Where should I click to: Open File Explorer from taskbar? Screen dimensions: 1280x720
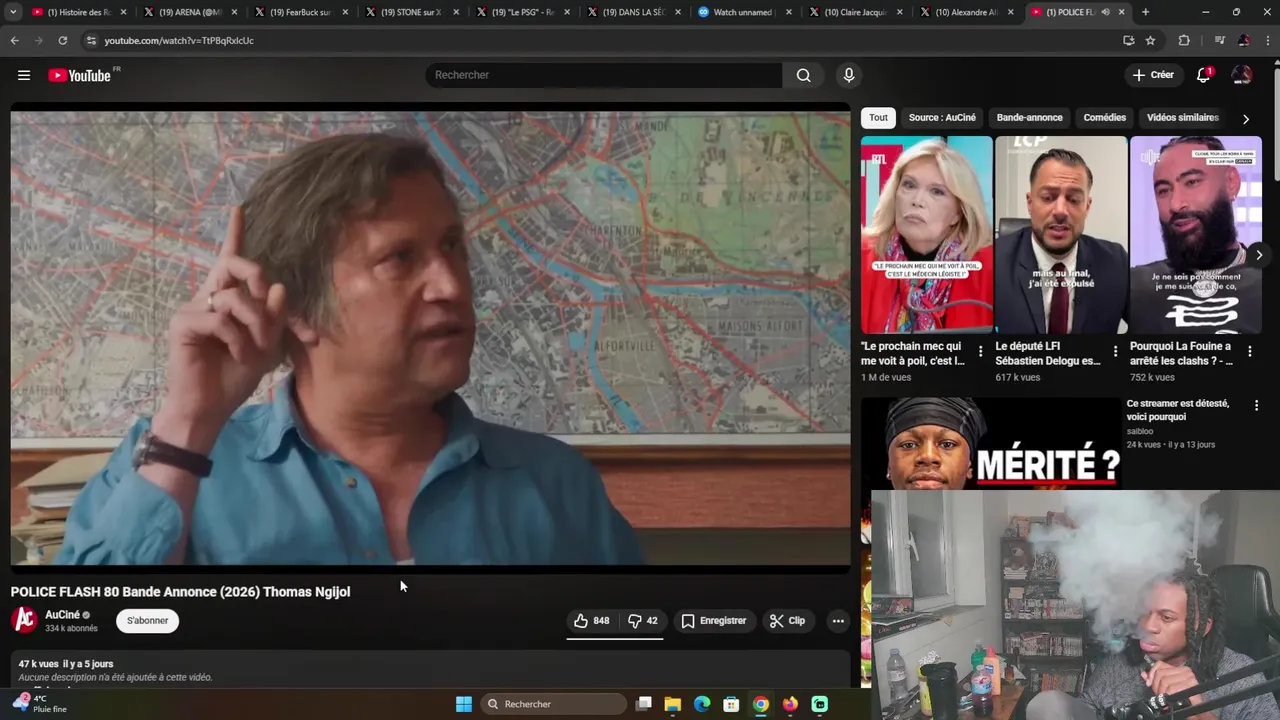(673, 704)
